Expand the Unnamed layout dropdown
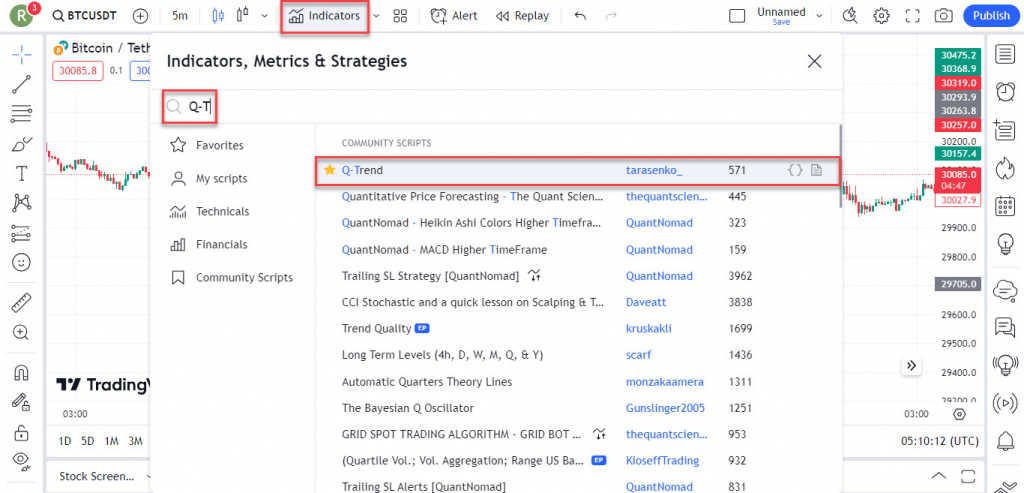This screenshot has height=493, width=1024. coord(819,16)
